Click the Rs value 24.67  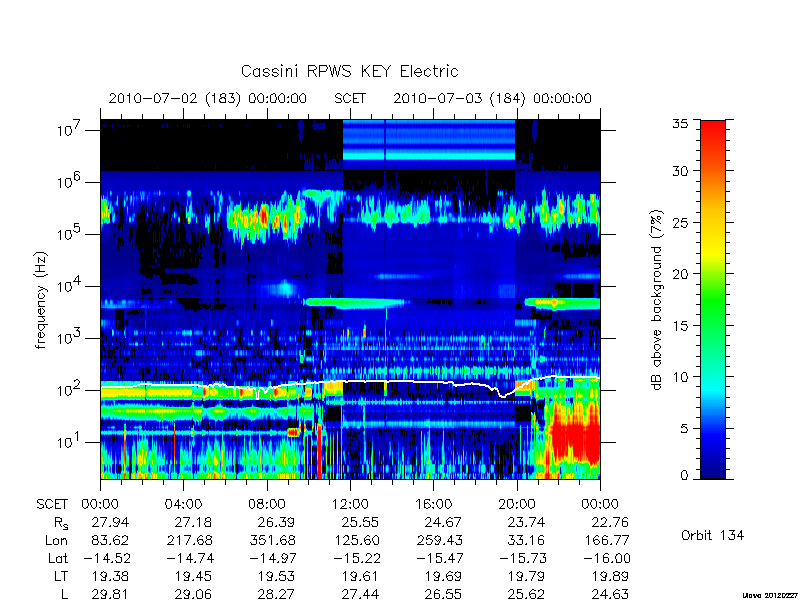pyautogui.click(x=443, y=522)
